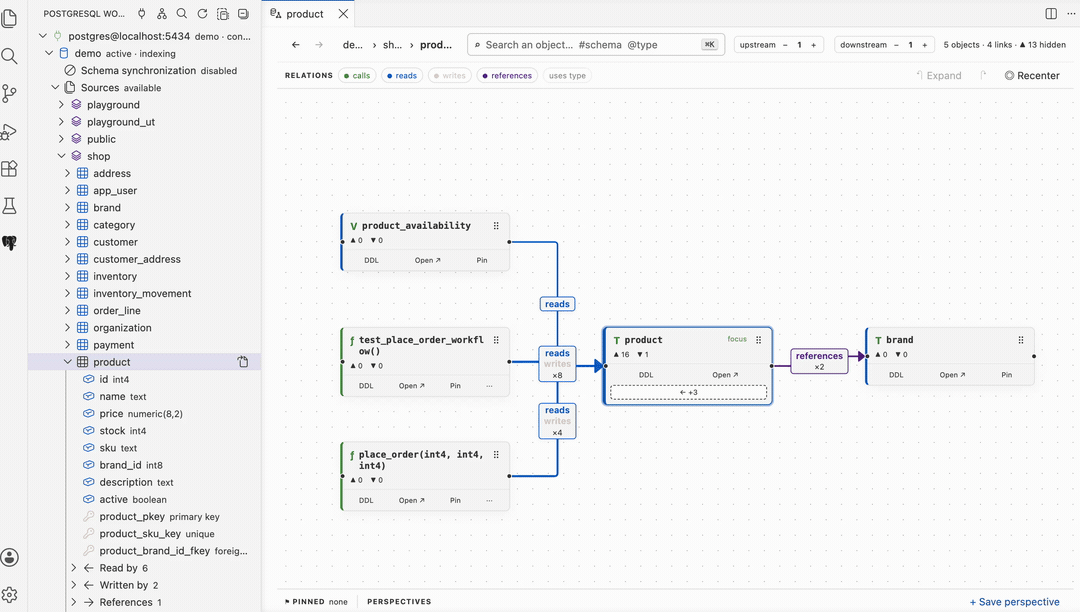Open the Explorer files icon in activity bar
The image size is (1080, 612).
[10, 19]
